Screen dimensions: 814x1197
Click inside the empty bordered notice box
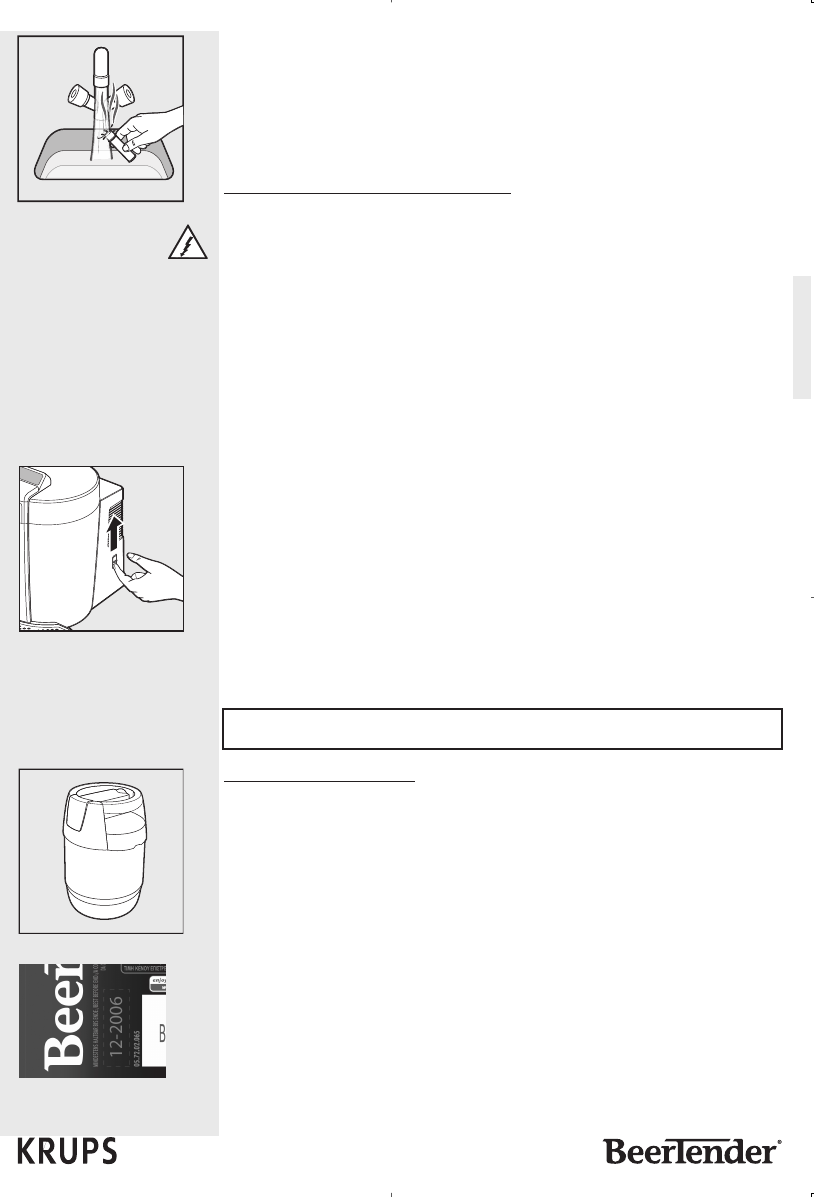pos(502,729)
